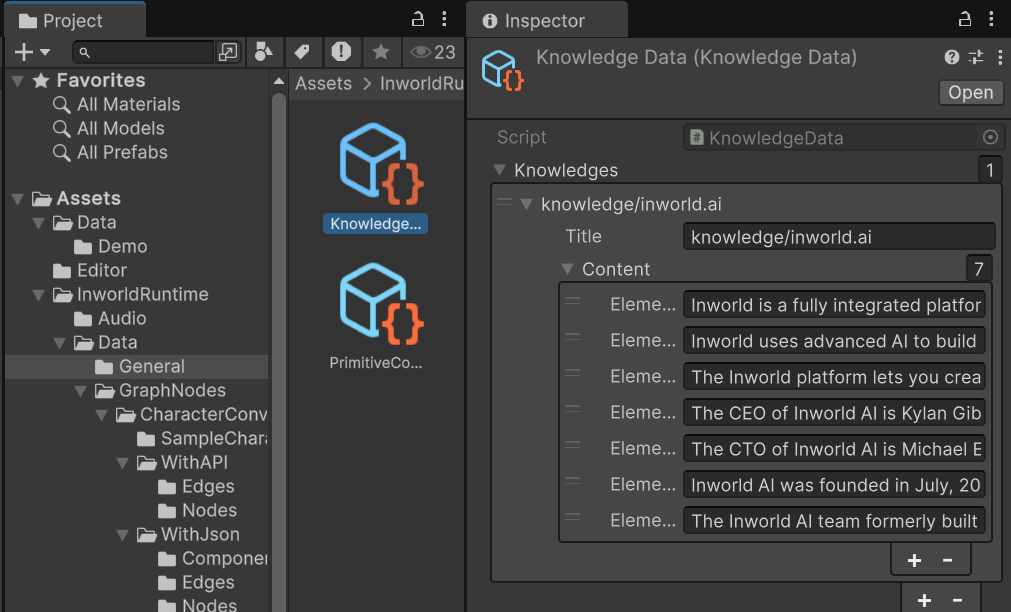Toggle the Inspector lock padlock
This screenshot has width=1011, height=612.
click(963, 18)
